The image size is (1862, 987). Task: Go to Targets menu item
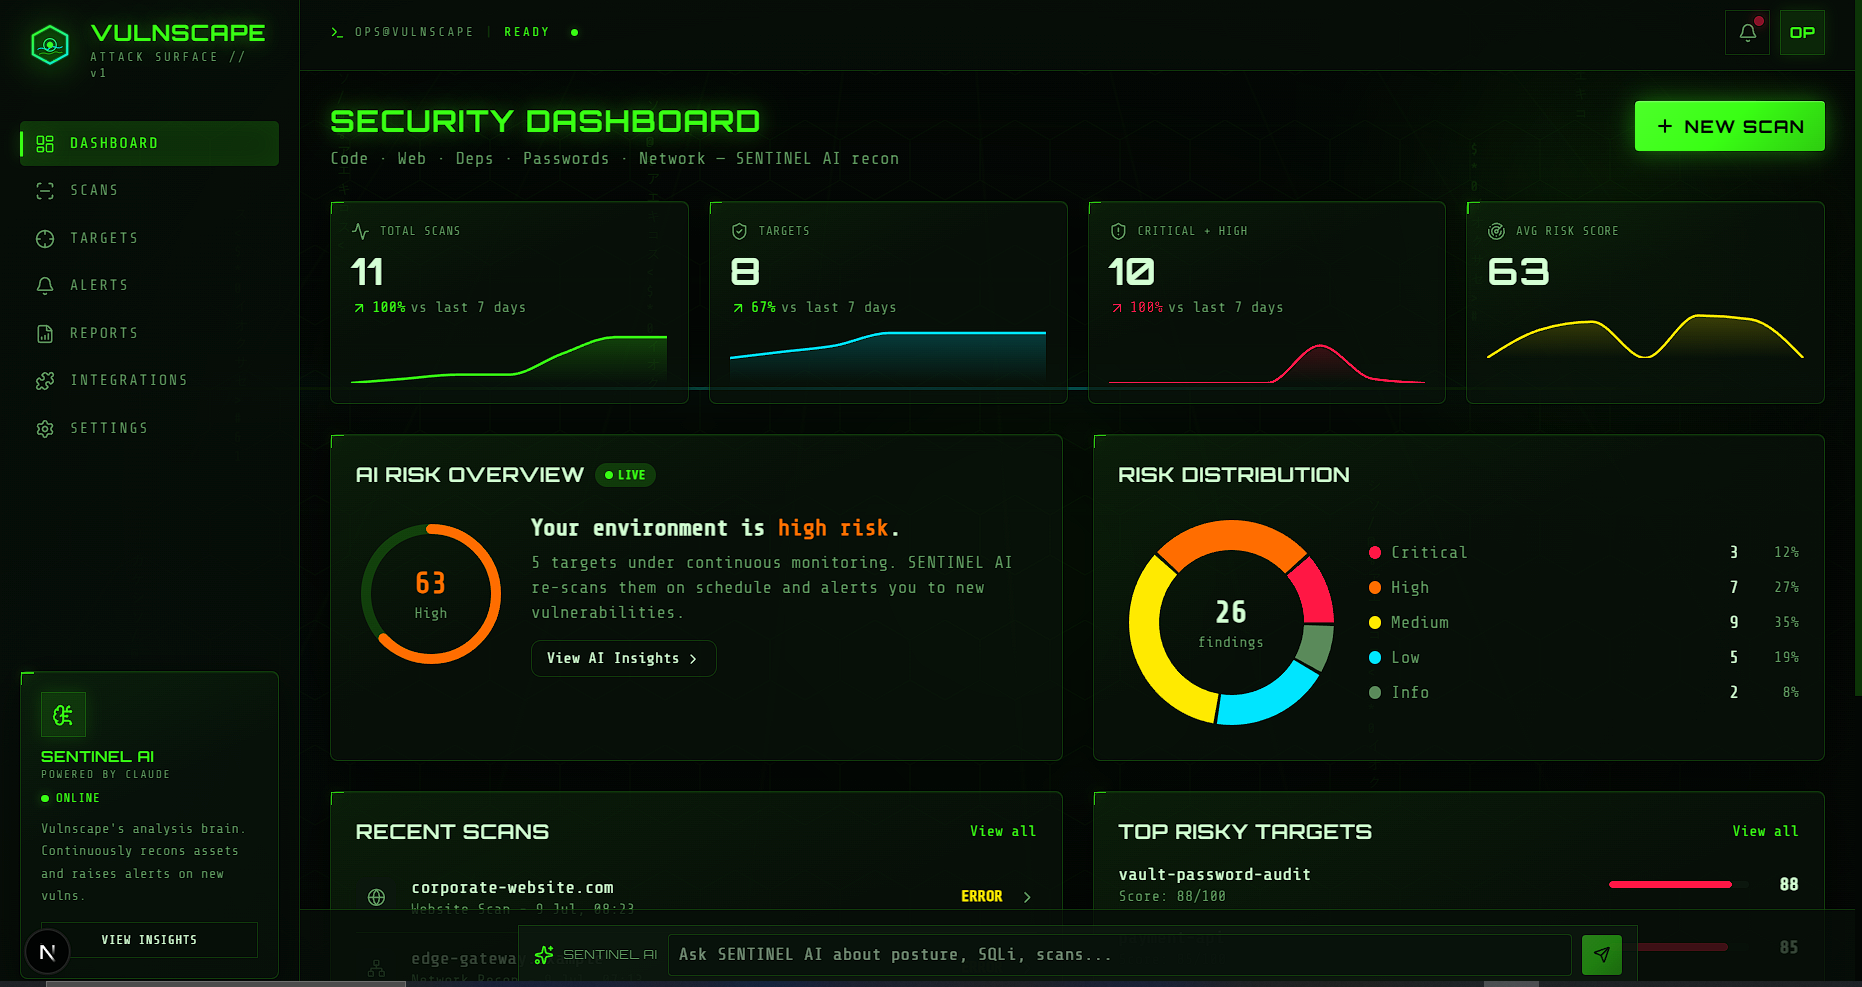point(150,238)
